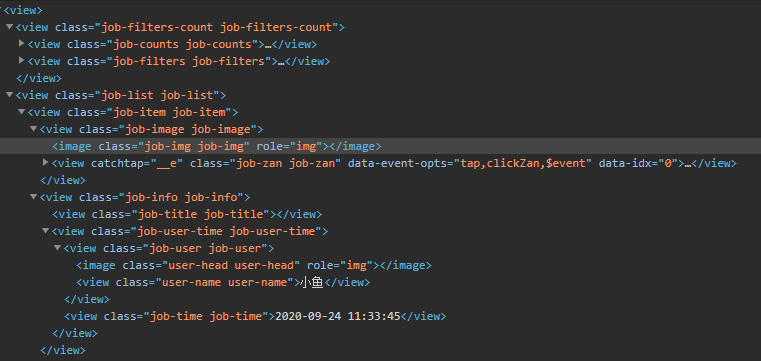This screenshot has width=761, height=361.
Task: Select the job-title view row
Action: click(380, 214)
